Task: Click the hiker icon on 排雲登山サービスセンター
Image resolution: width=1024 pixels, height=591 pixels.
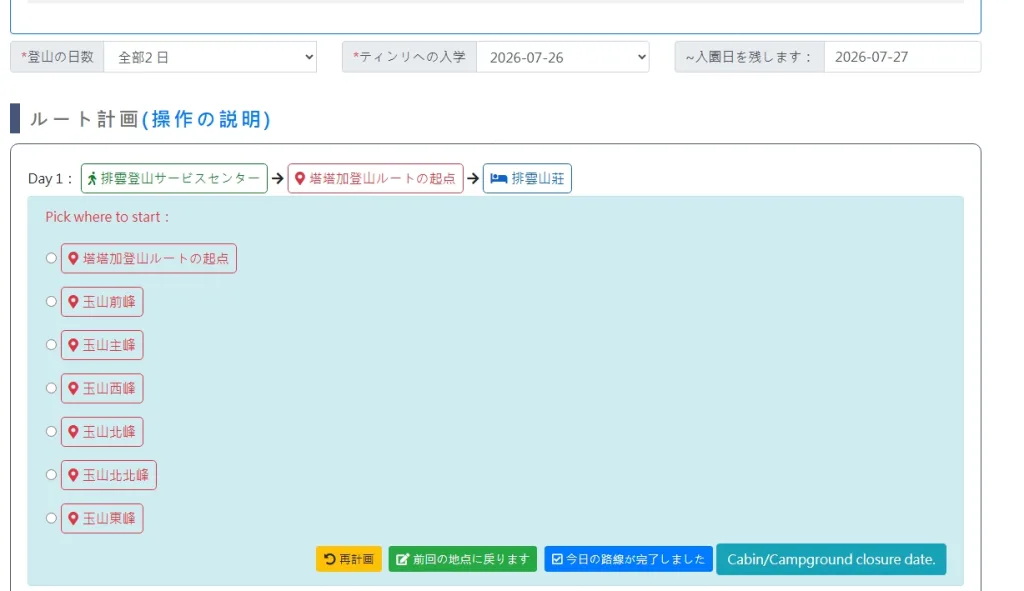Action: tap(92, 178)
